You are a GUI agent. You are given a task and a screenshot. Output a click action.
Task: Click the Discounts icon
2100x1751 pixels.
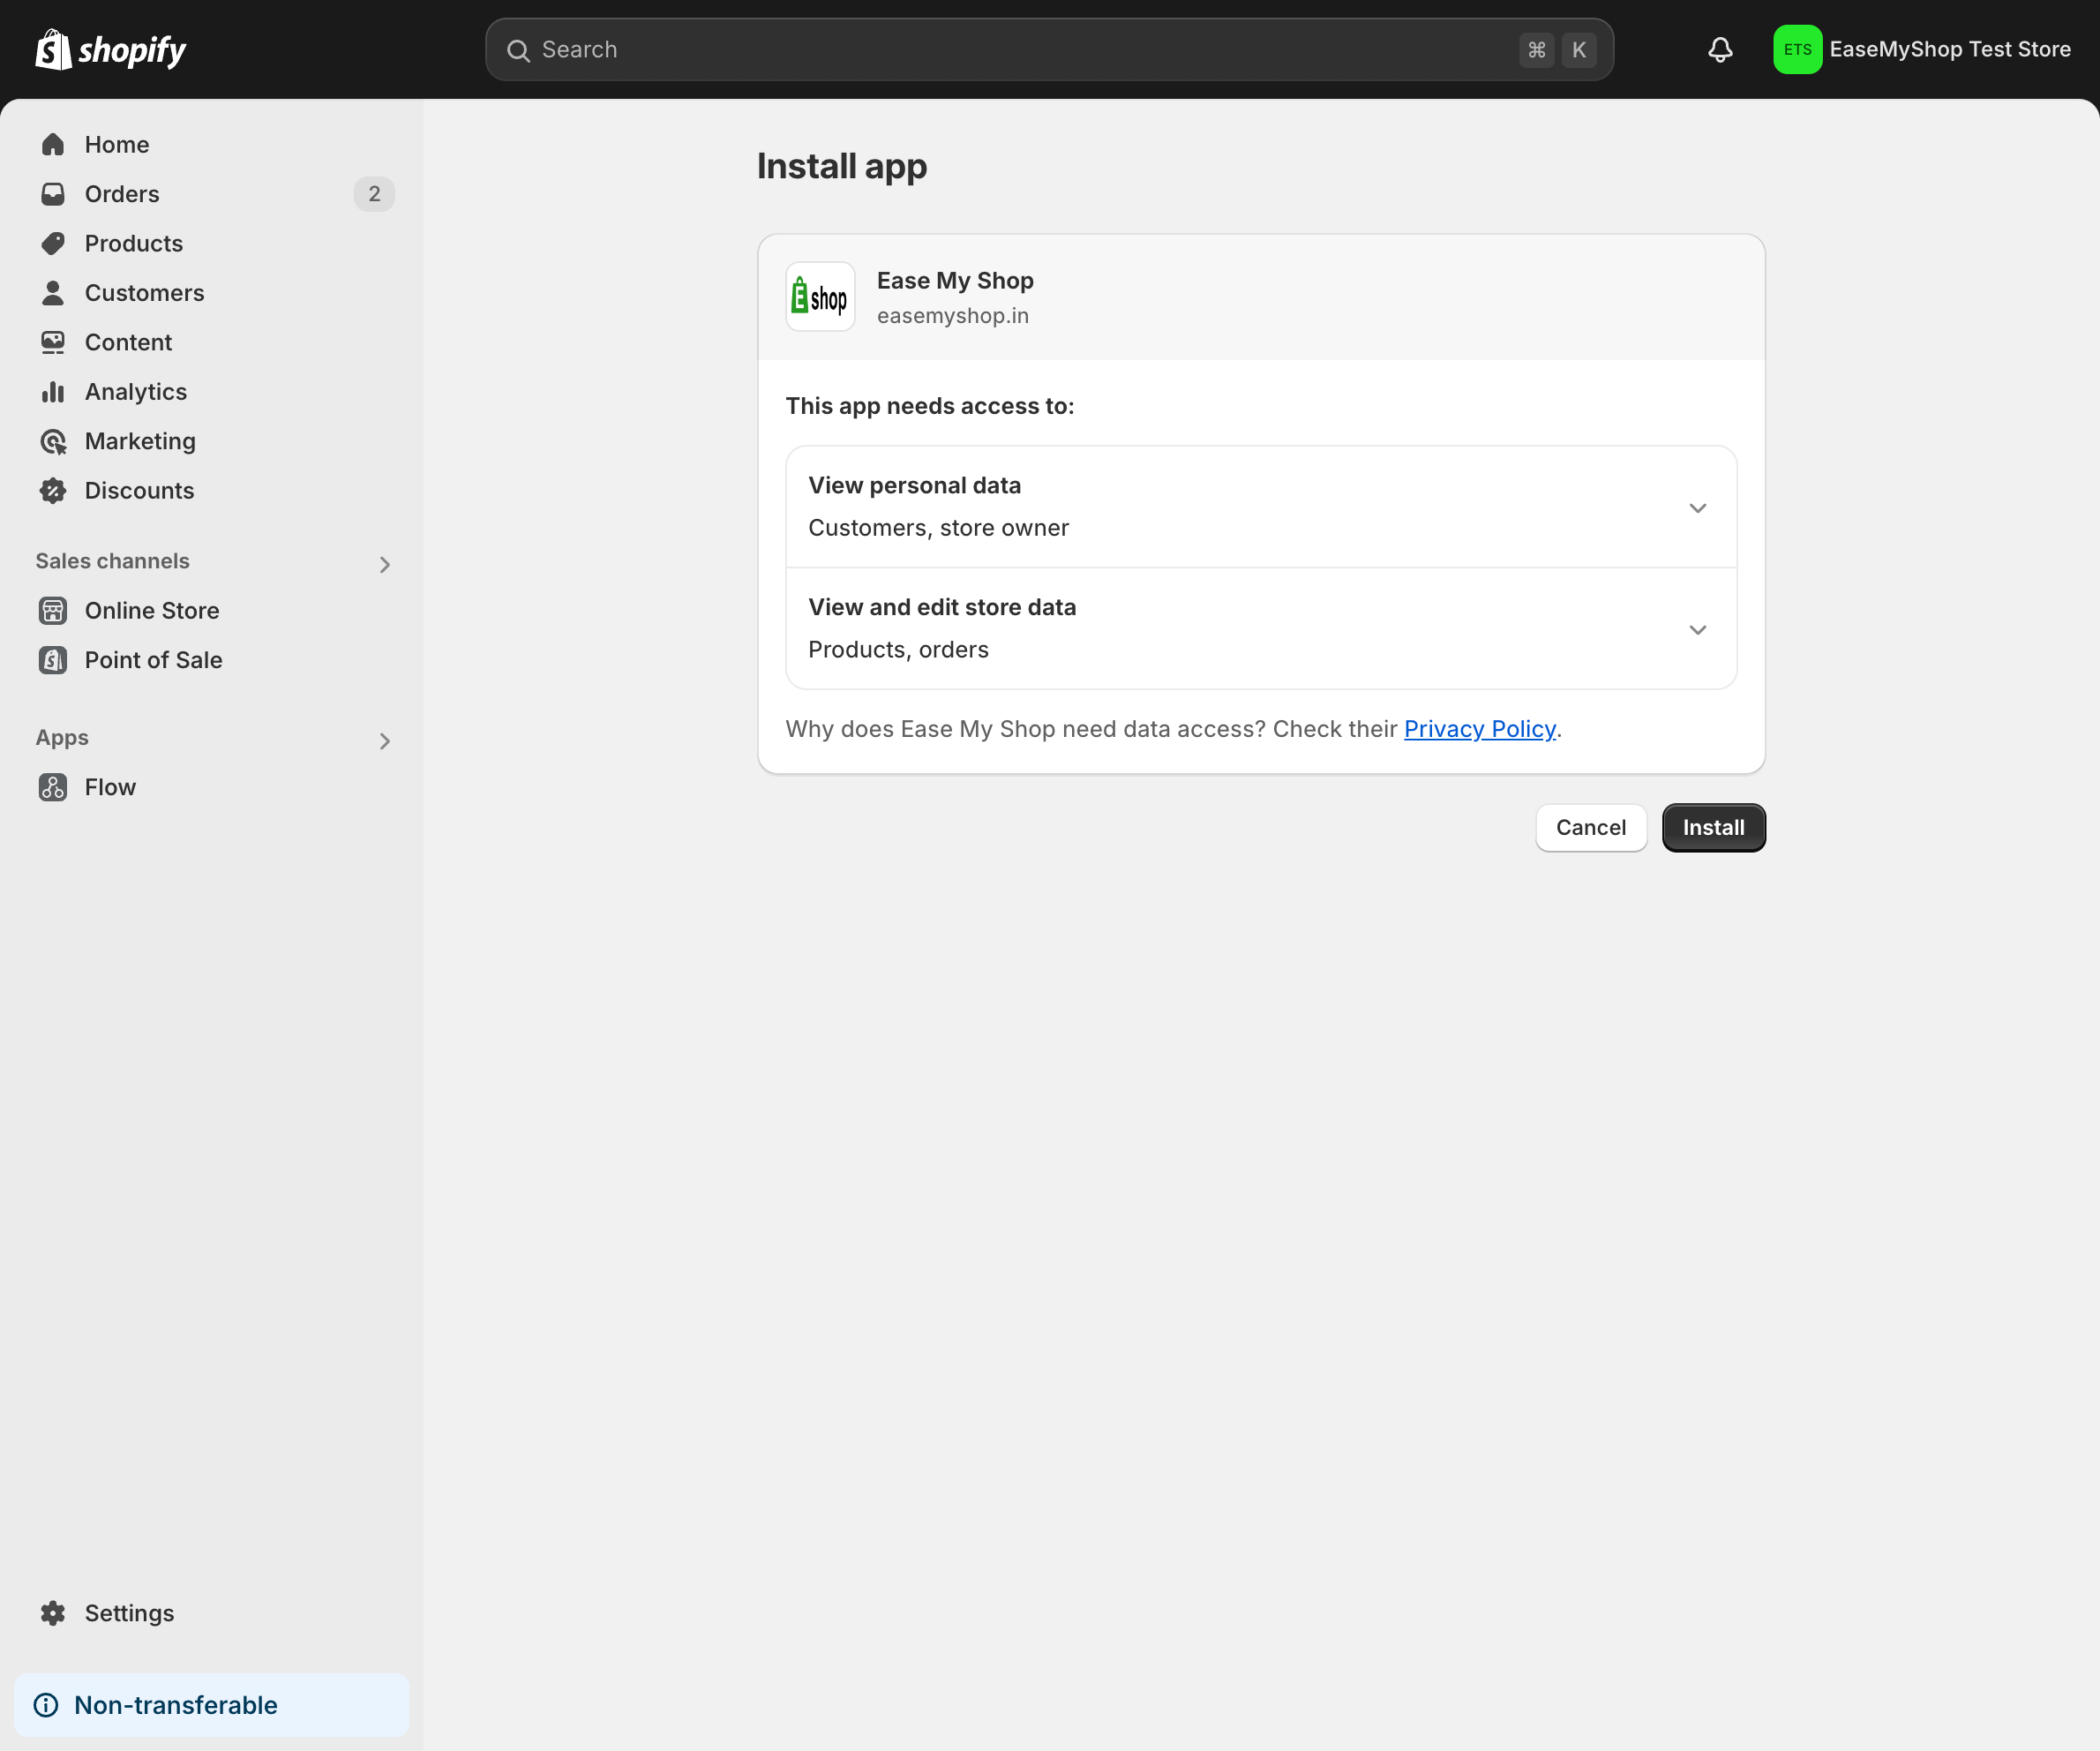tap(53, 490)
